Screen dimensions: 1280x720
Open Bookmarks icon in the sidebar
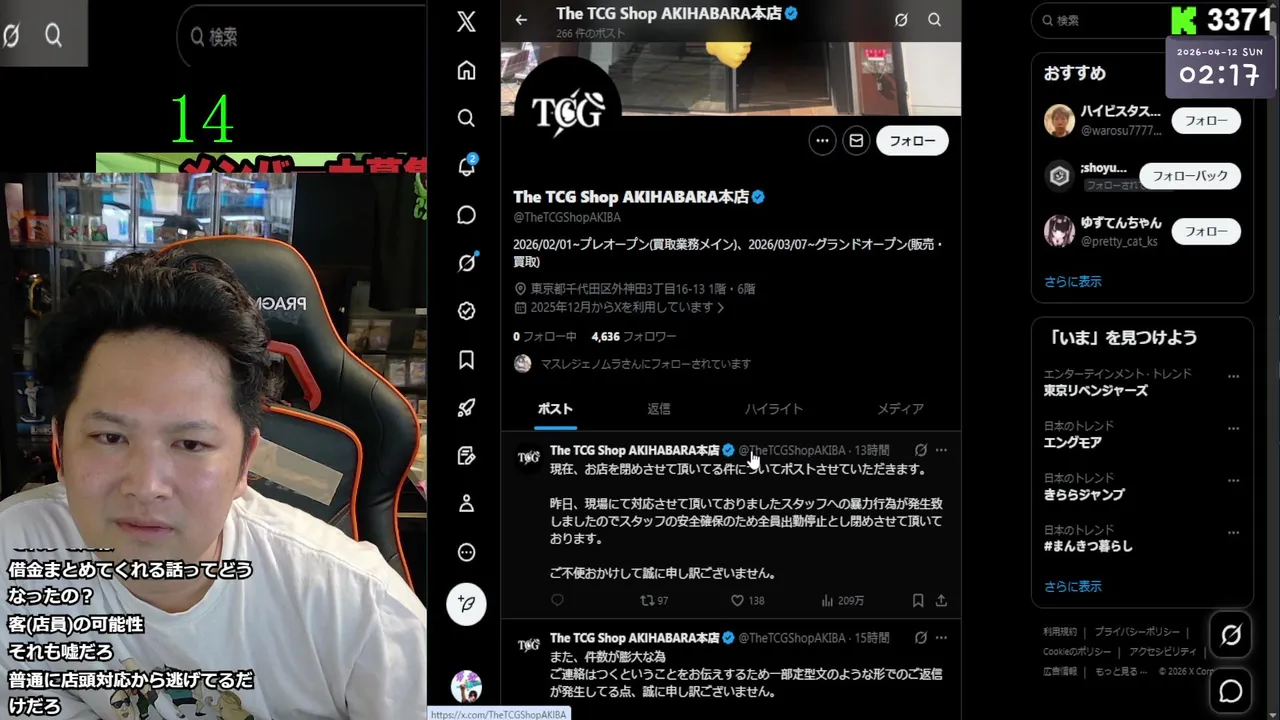pyautogui.click(x=466, y=359)
